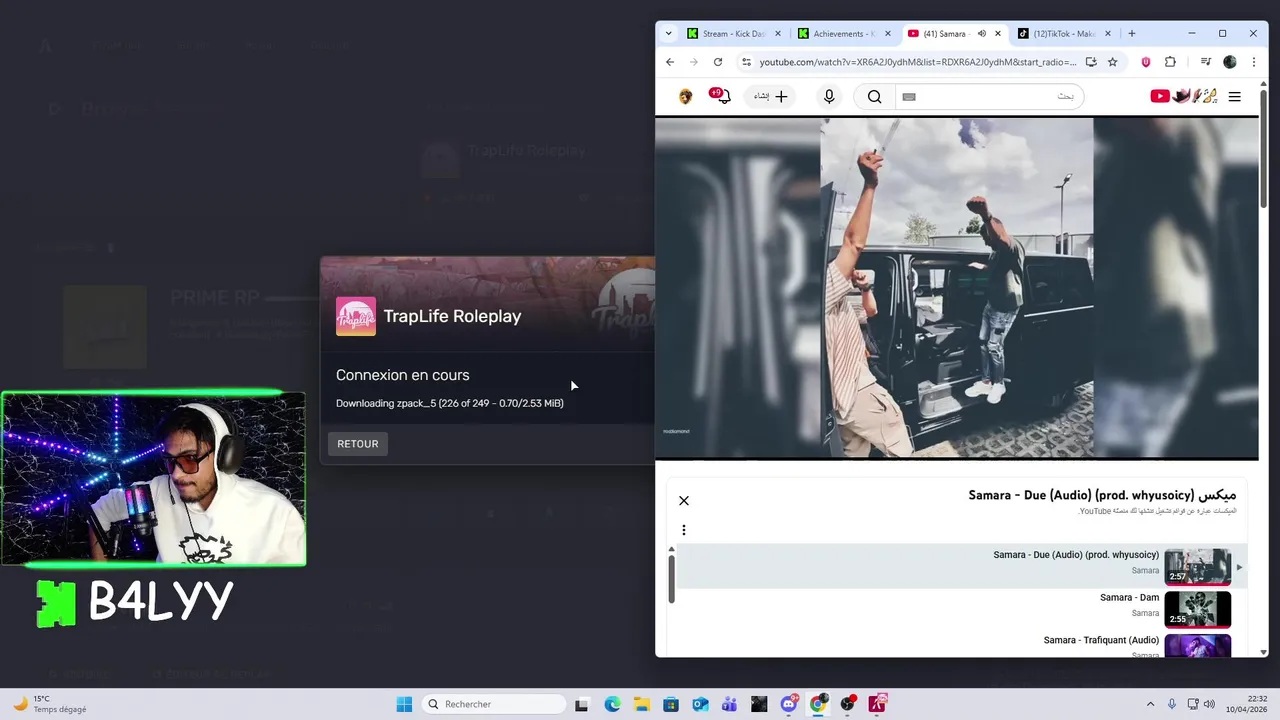
Task: Open Chrome profile avatar
Action: [1230, 62]
